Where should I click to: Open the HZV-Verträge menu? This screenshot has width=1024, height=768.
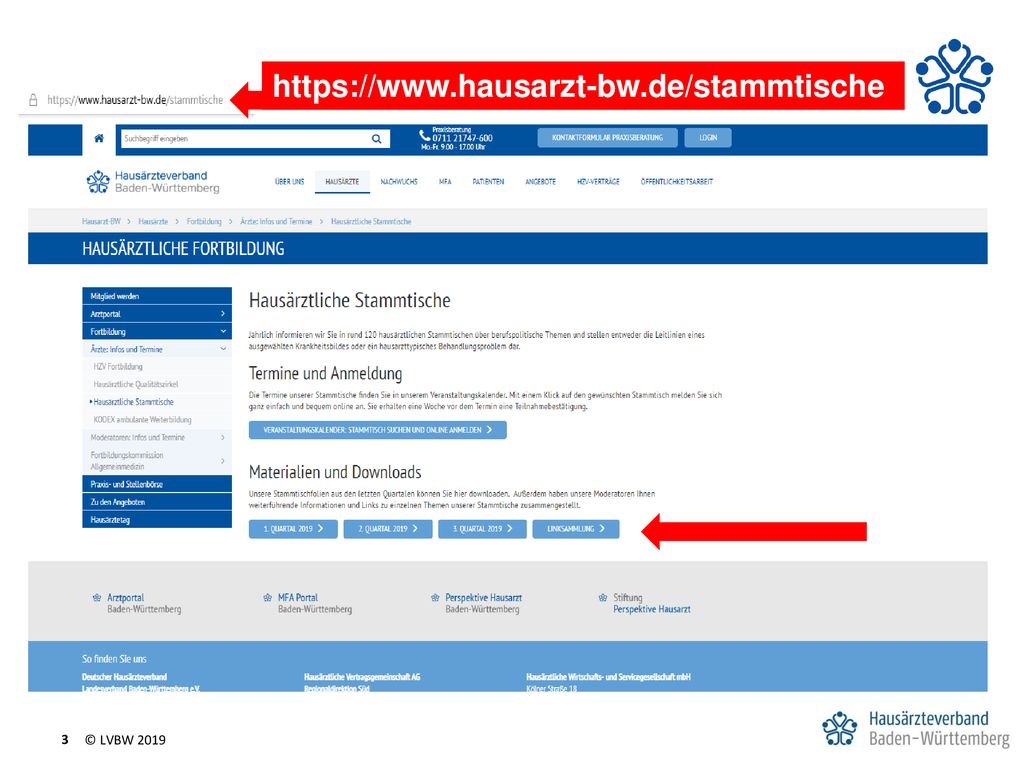(598, 182)
